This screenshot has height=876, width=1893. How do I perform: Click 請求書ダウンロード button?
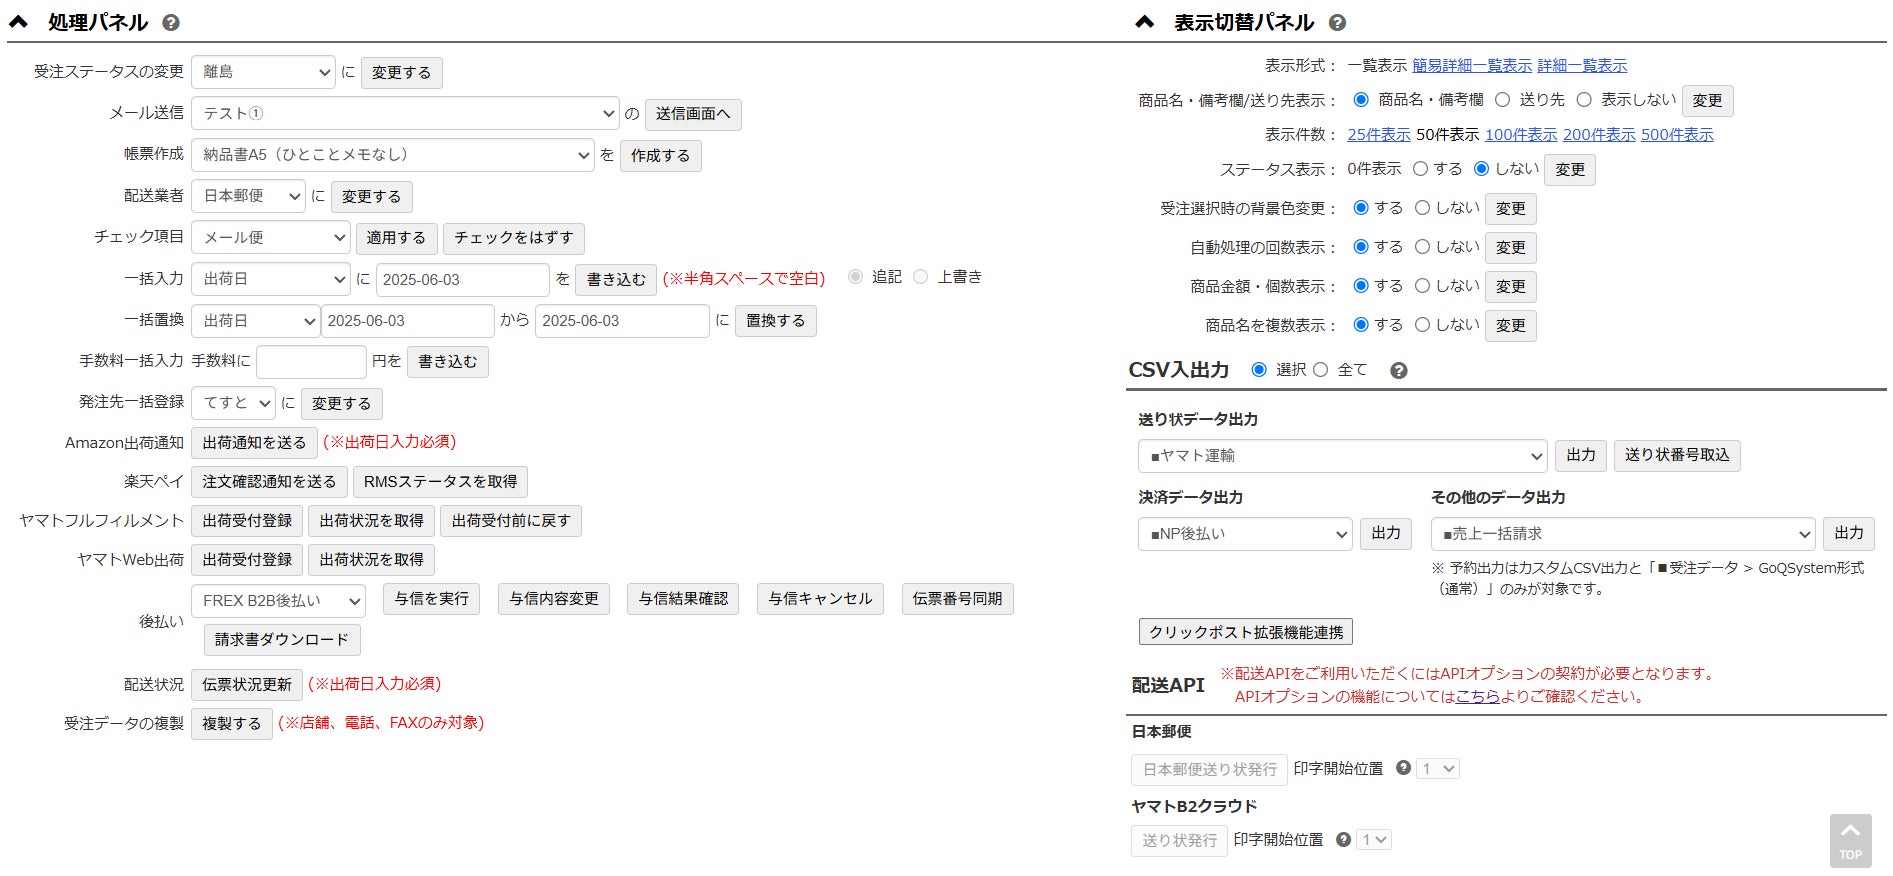282,640
